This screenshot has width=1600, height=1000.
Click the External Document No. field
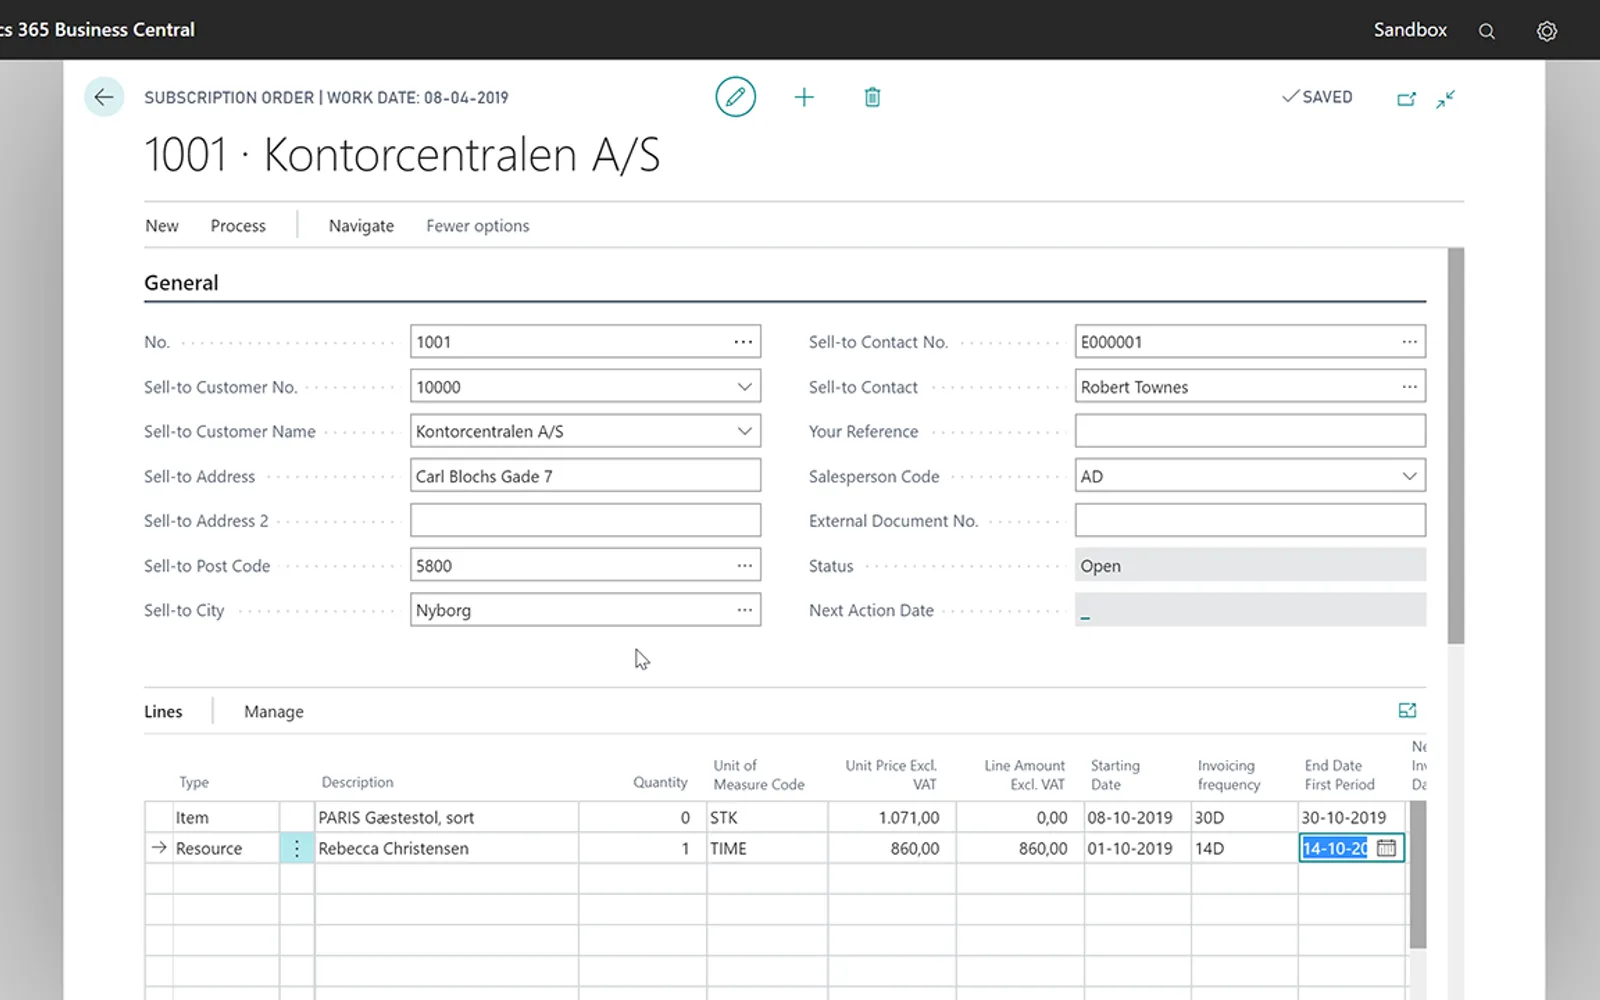(1250, 520)
